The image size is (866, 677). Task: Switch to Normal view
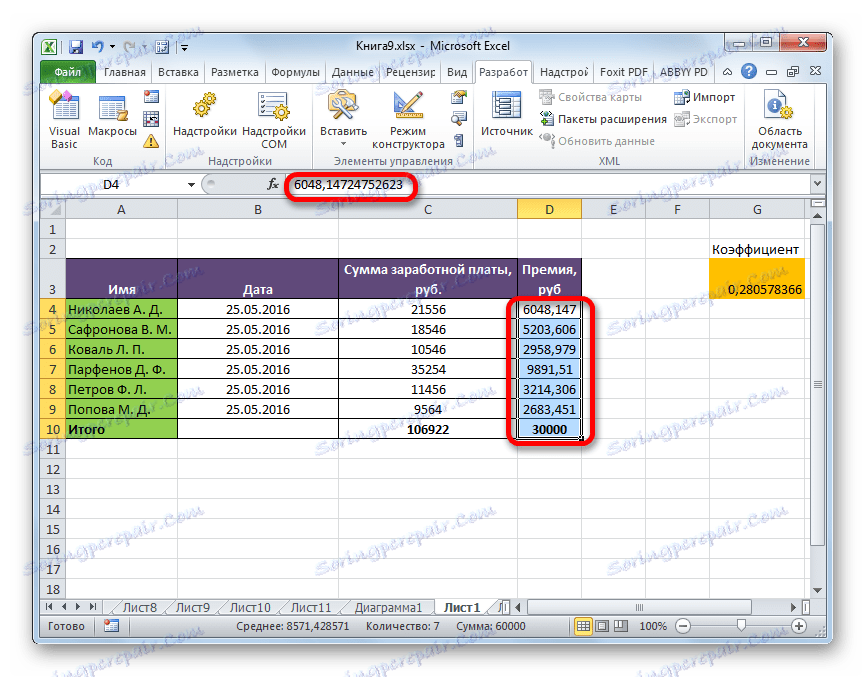(x=583, y=626)
